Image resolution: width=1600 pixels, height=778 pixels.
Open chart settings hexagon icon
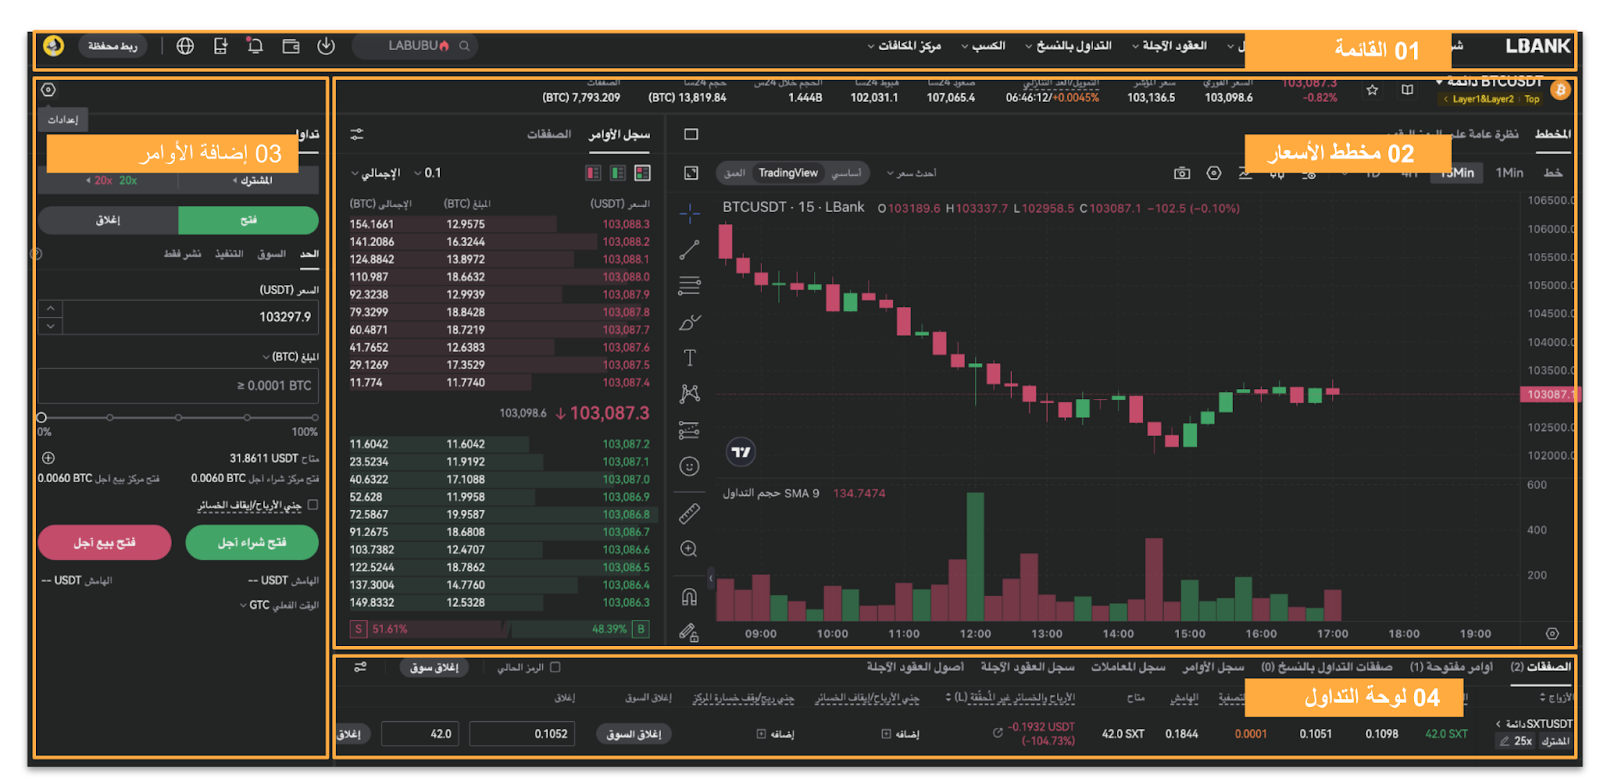[1214, 173]
